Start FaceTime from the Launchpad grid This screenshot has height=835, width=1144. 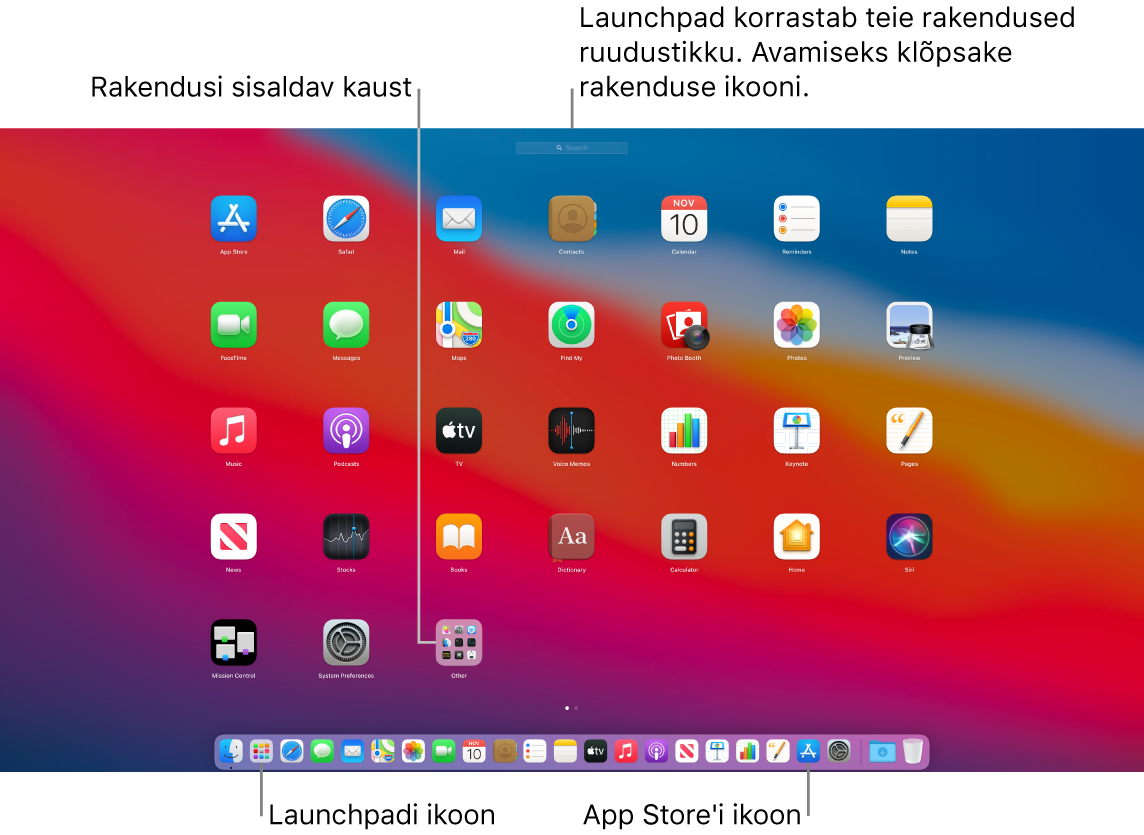click(x=233, y=325)
